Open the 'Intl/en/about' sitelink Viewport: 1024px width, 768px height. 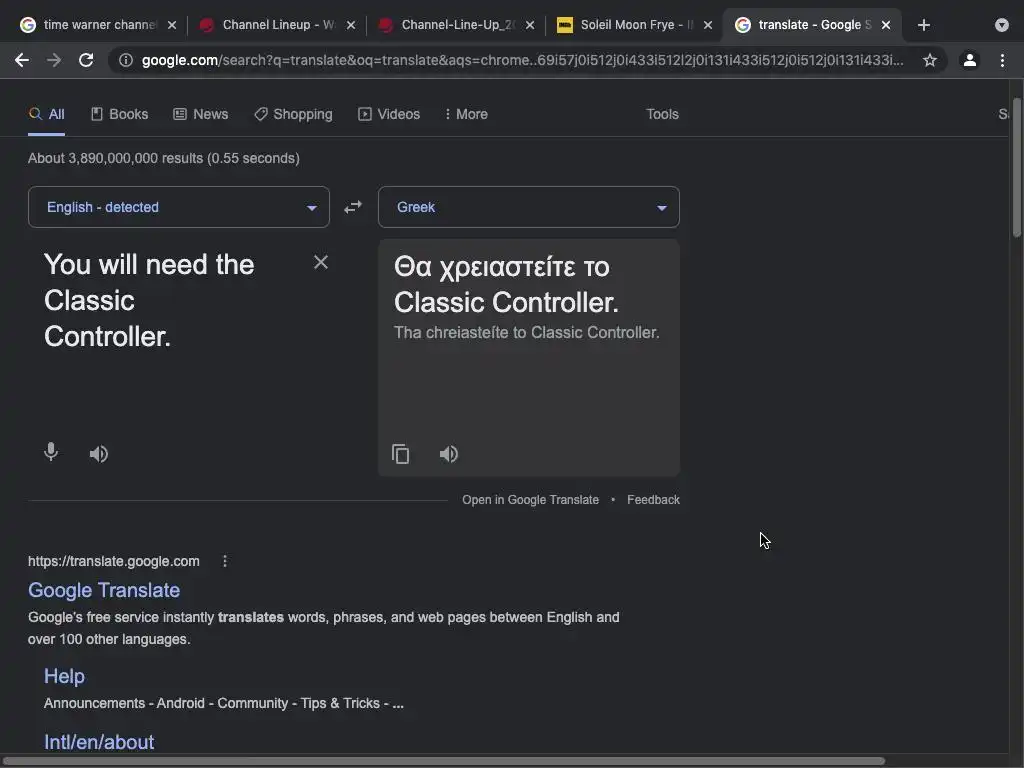point(99,743)
